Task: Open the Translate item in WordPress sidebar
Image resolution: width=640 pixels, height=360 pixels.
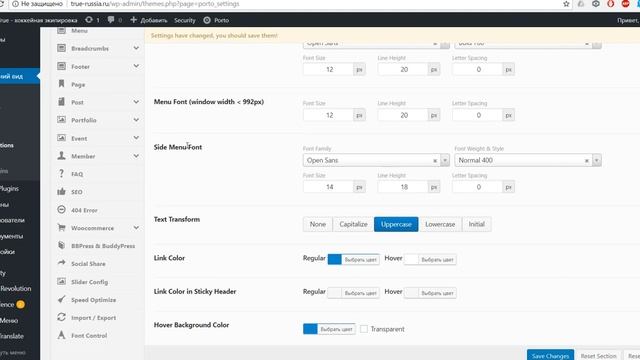Action: [12, 336]
